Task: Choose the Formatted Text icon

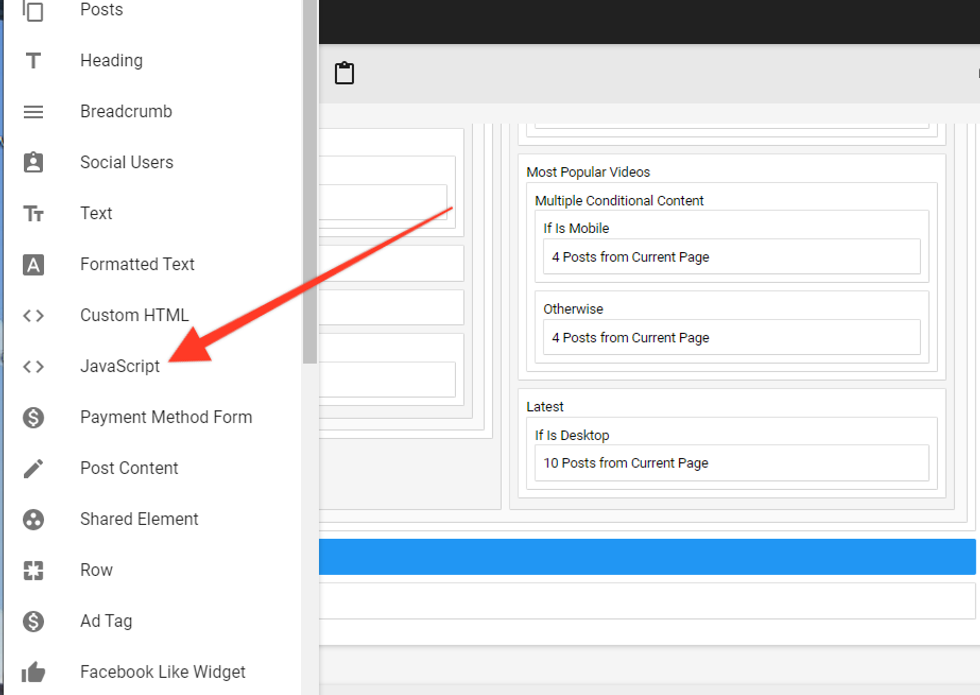Action: pos(33,265)
